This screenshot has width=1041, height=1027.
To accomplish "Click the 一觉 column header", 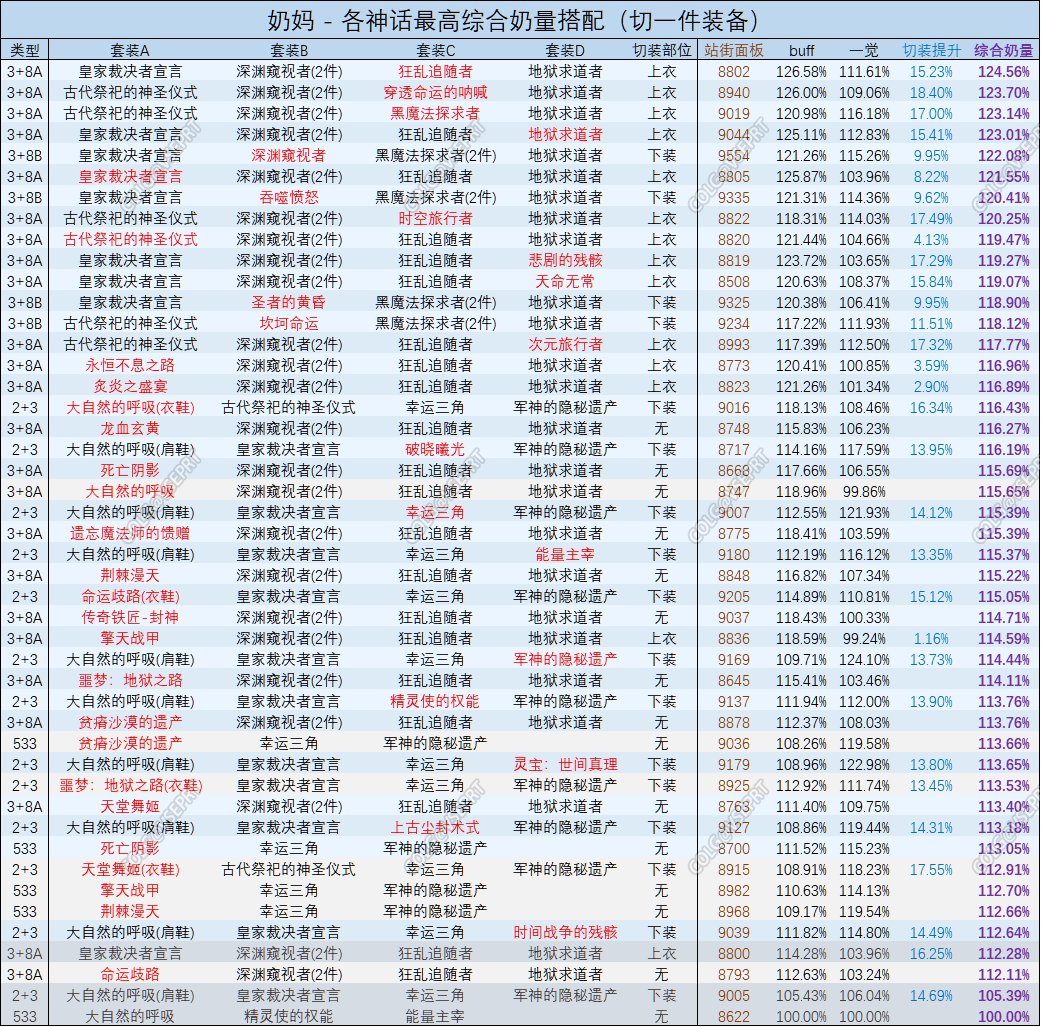I will pos(864,50).
